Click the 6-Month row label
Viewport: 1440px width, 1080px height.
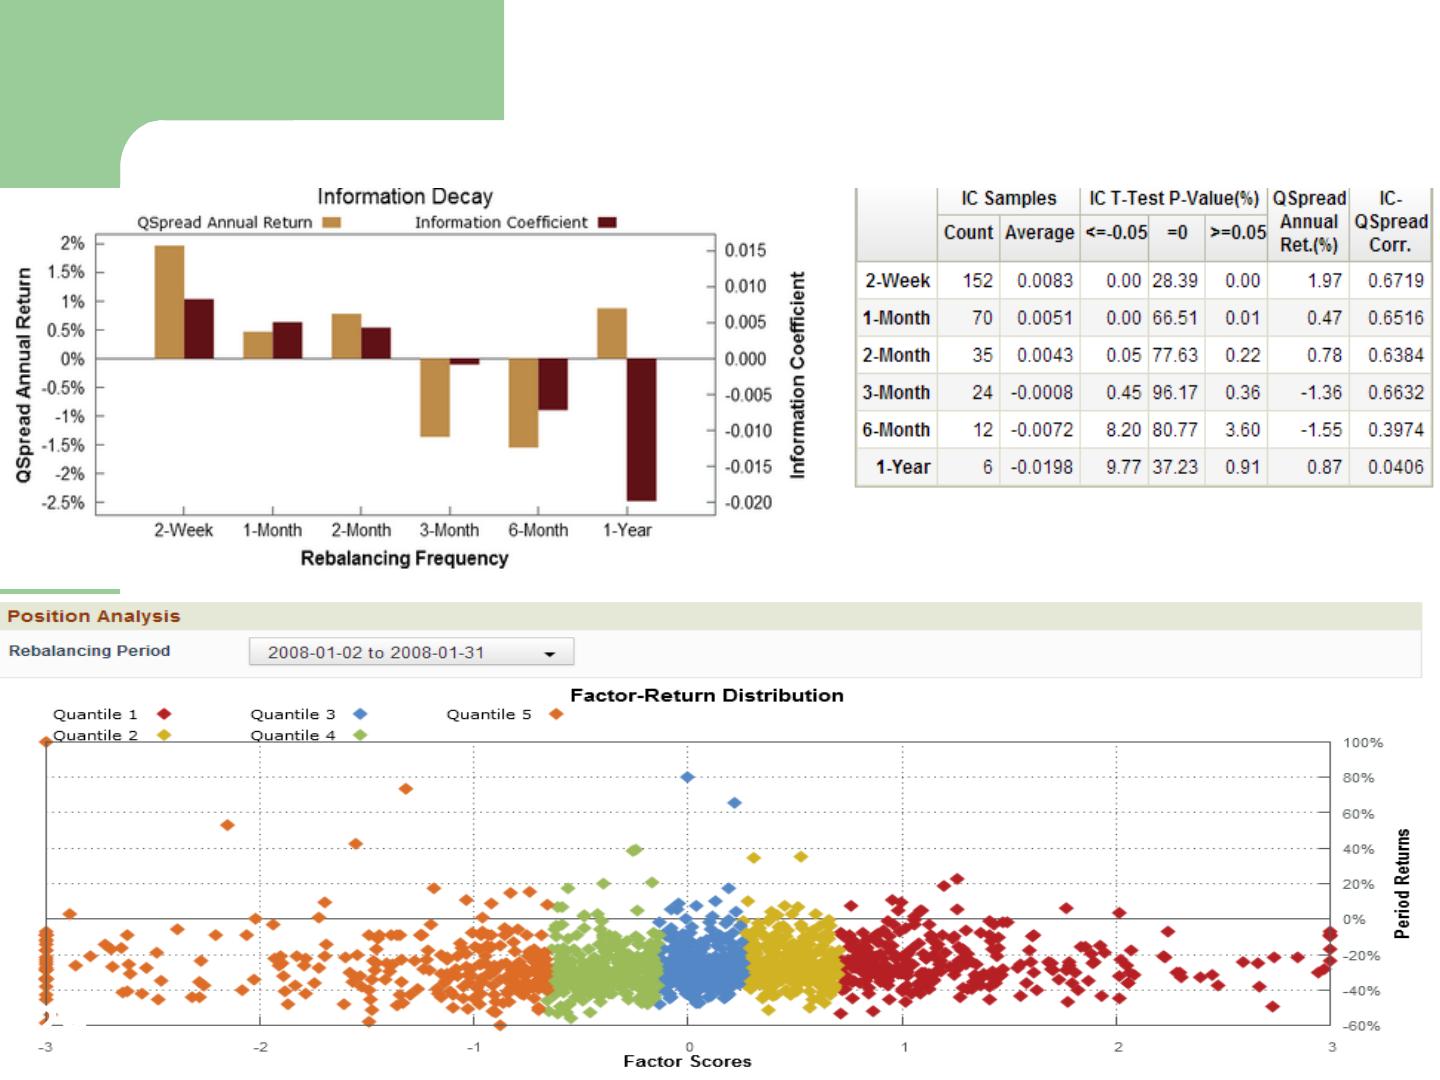pyautogui.click(x=897, y=430)
